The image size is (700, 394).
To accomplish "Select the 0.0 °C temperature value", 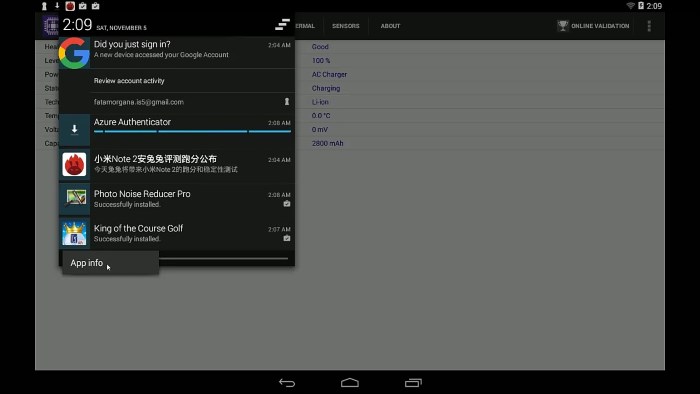I will pyautogui.click(x=321, y=116).
